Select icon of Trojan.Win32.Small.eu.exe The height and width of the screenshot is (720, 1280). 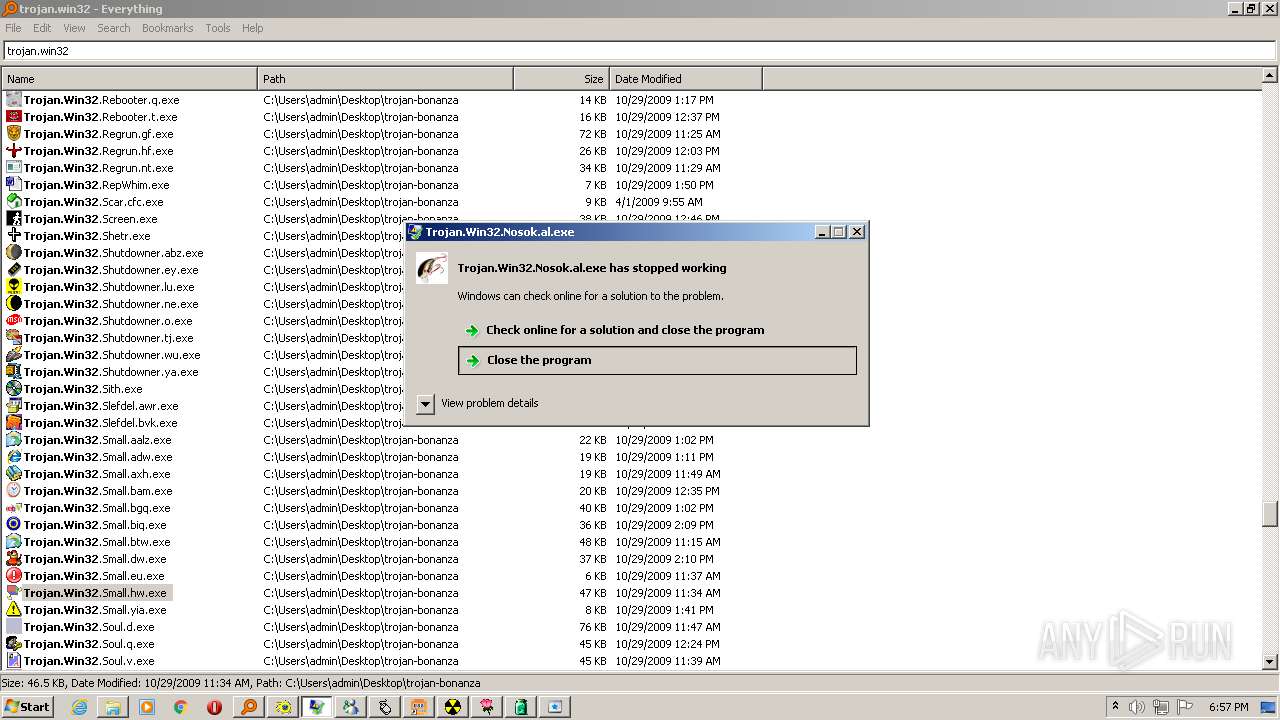14,576
